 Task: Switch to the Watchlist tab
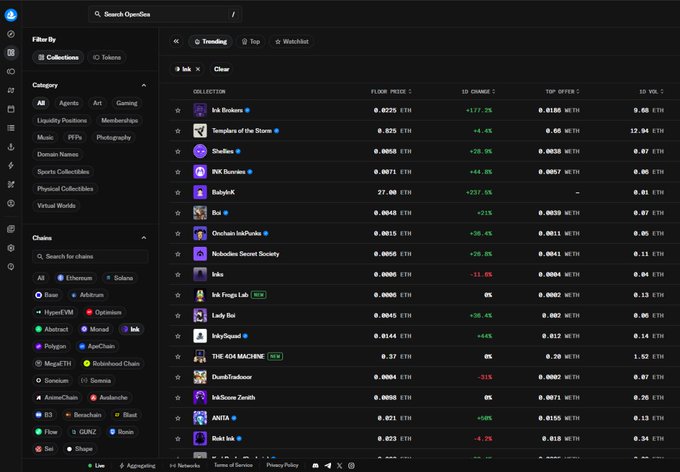[x=291, y=42]
